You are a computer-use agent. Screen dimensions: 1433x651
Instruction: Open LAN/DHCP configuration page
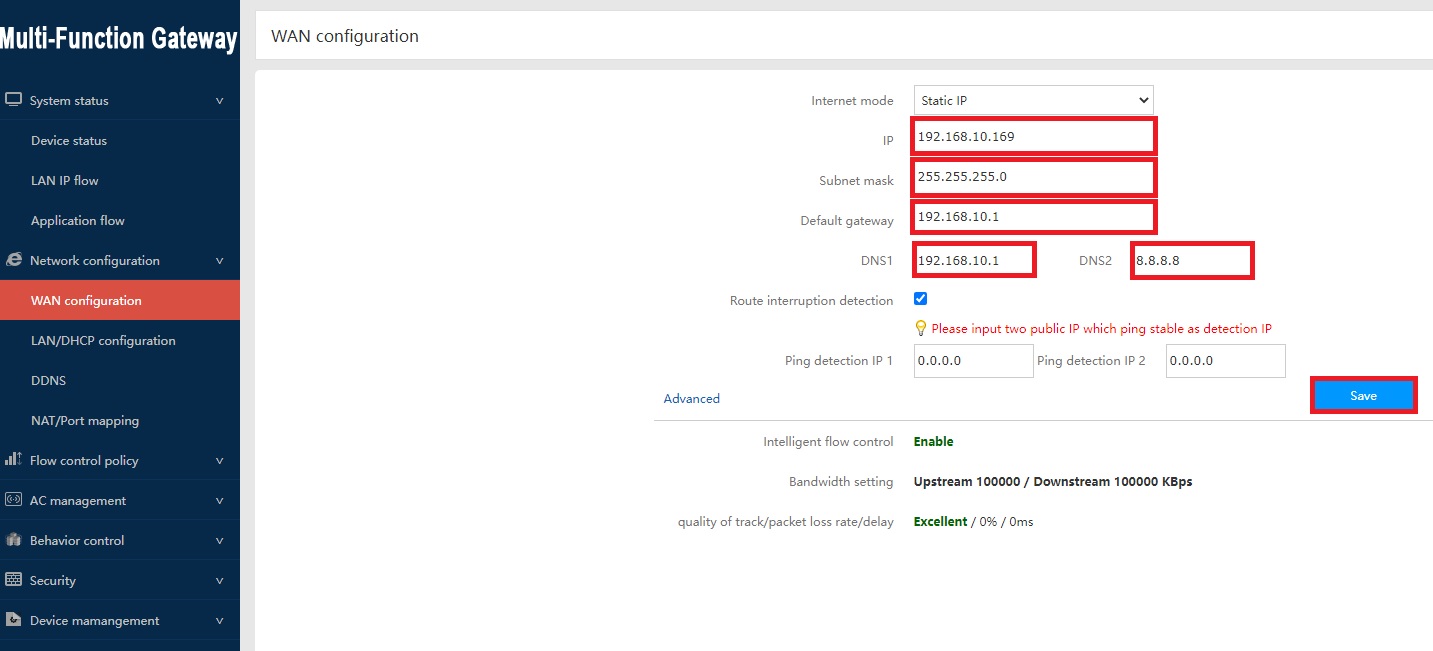103,341
